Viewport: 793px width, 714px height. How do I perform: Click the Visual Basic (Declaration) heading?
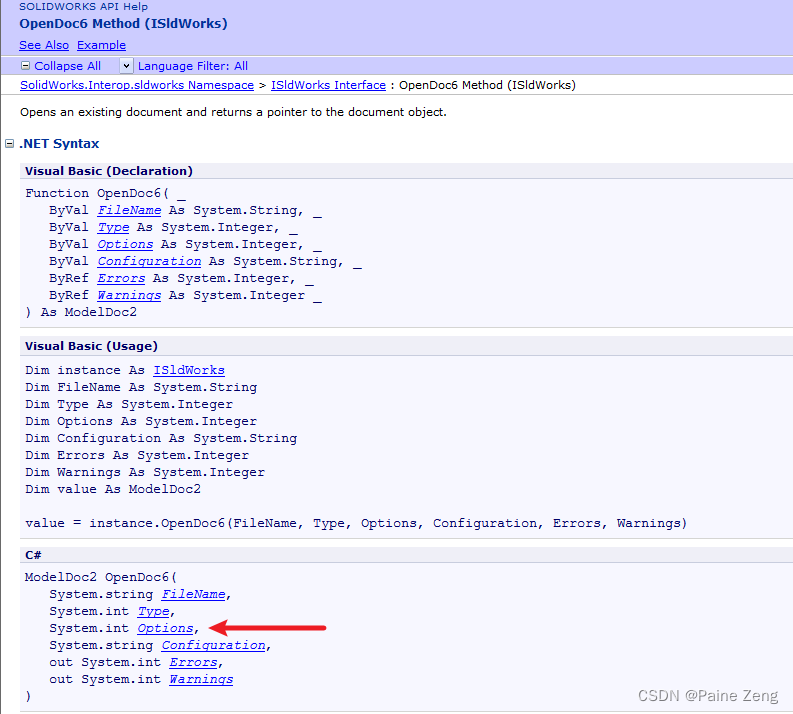(x=109, y=171)
